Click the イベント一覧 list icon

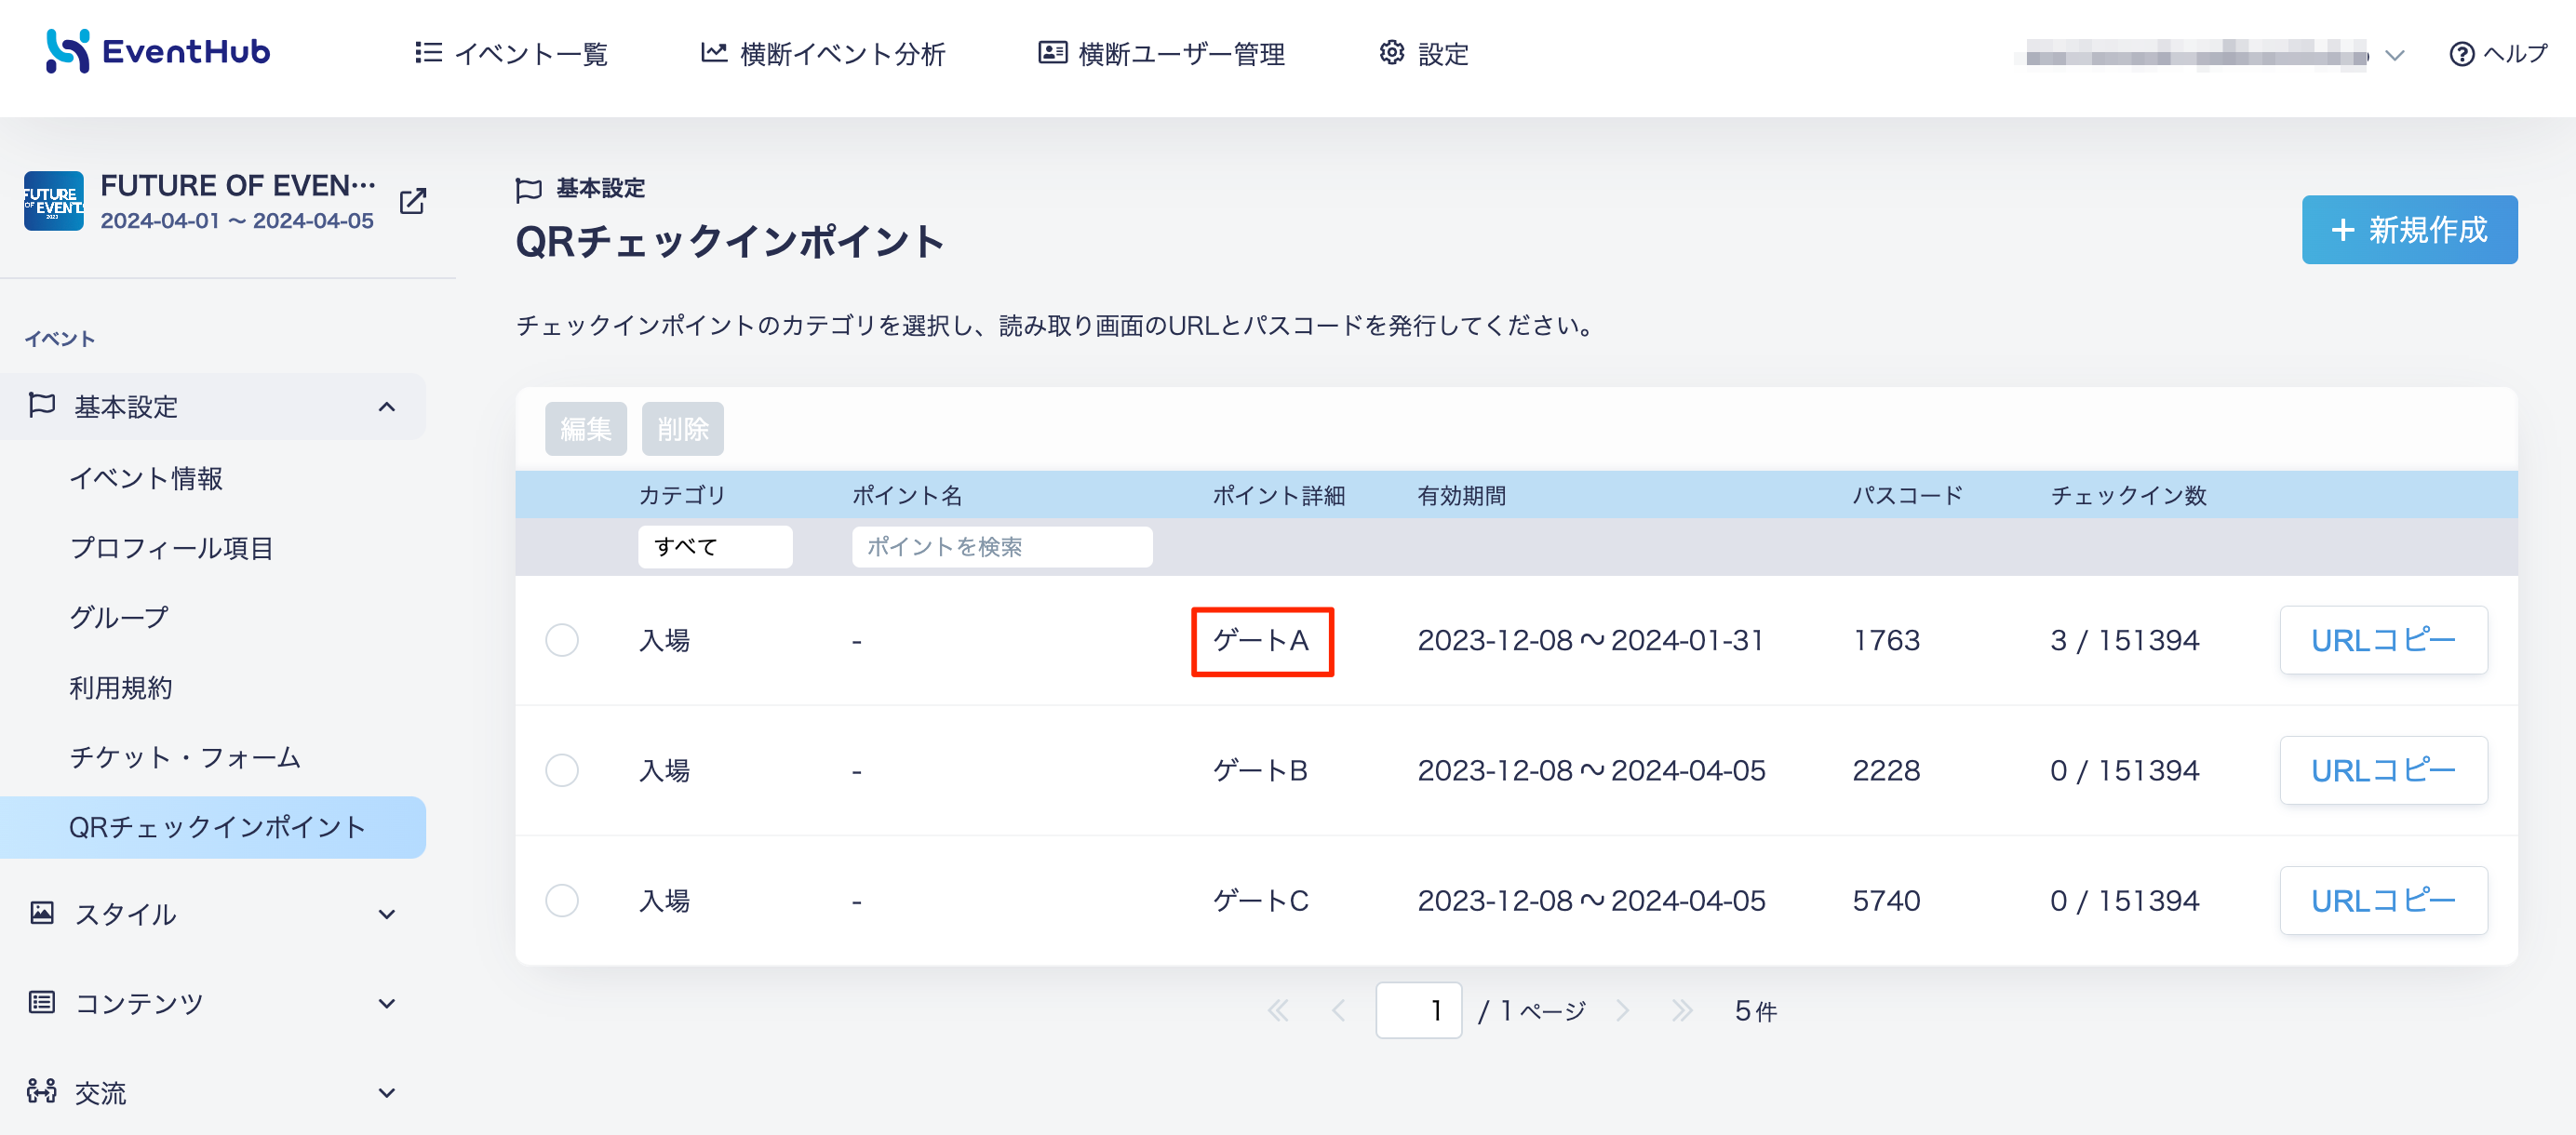pos(428,53)
